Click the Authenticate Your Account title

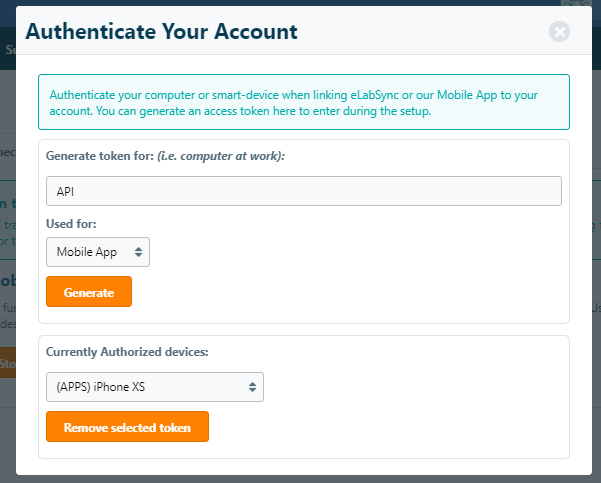pyautogui.click(x=161, y=31)
